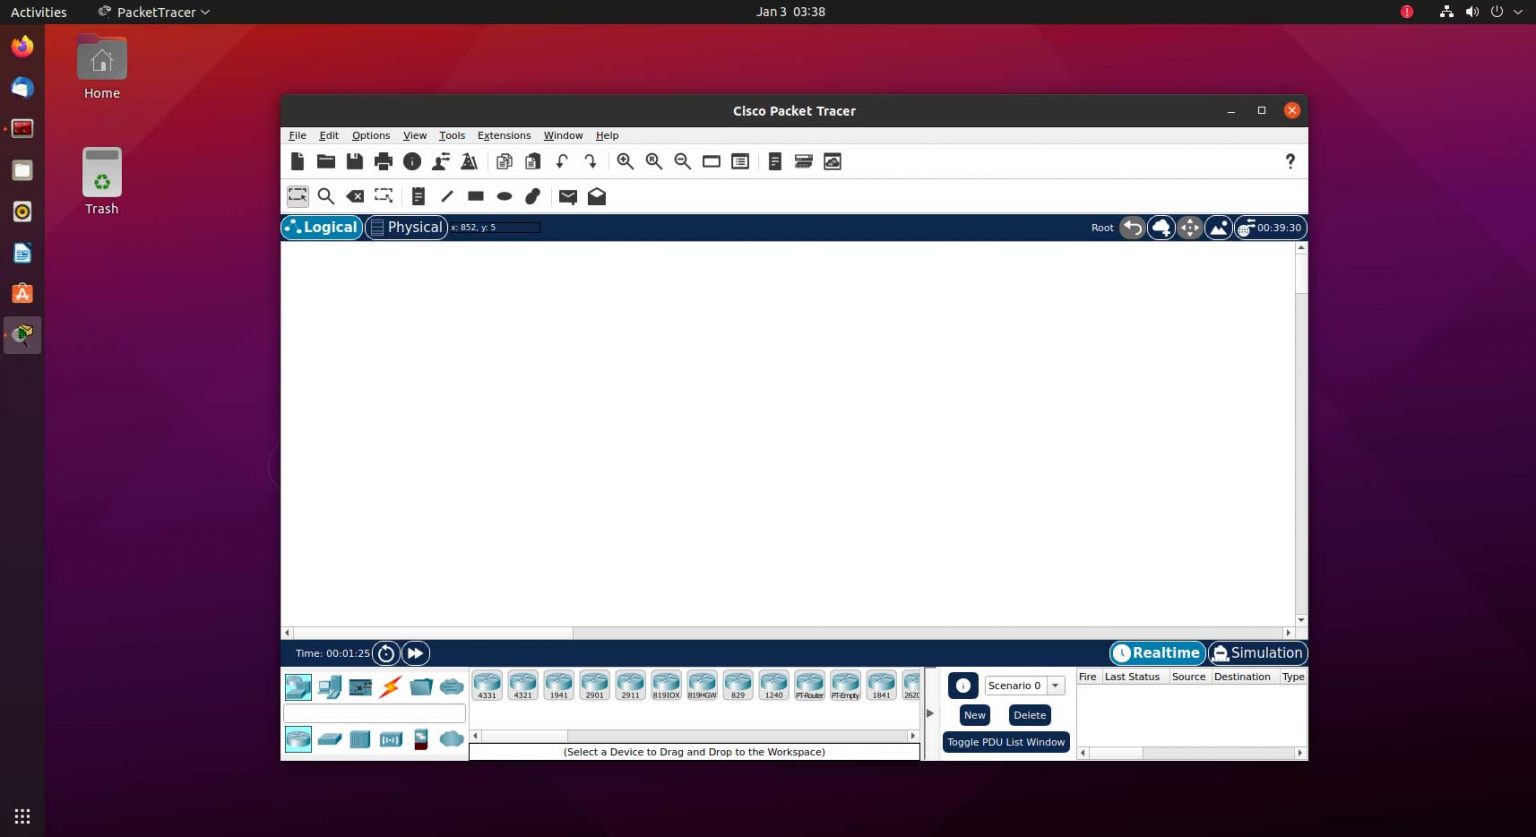
Task: Open the Scenario 0 dropdown
Action: [x=1053, y=685]
